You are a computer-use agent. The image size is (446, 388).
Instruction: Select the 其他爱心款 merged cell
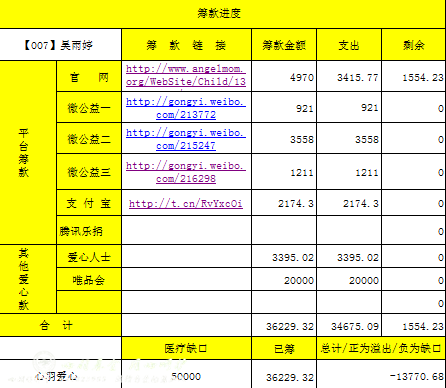28,279
